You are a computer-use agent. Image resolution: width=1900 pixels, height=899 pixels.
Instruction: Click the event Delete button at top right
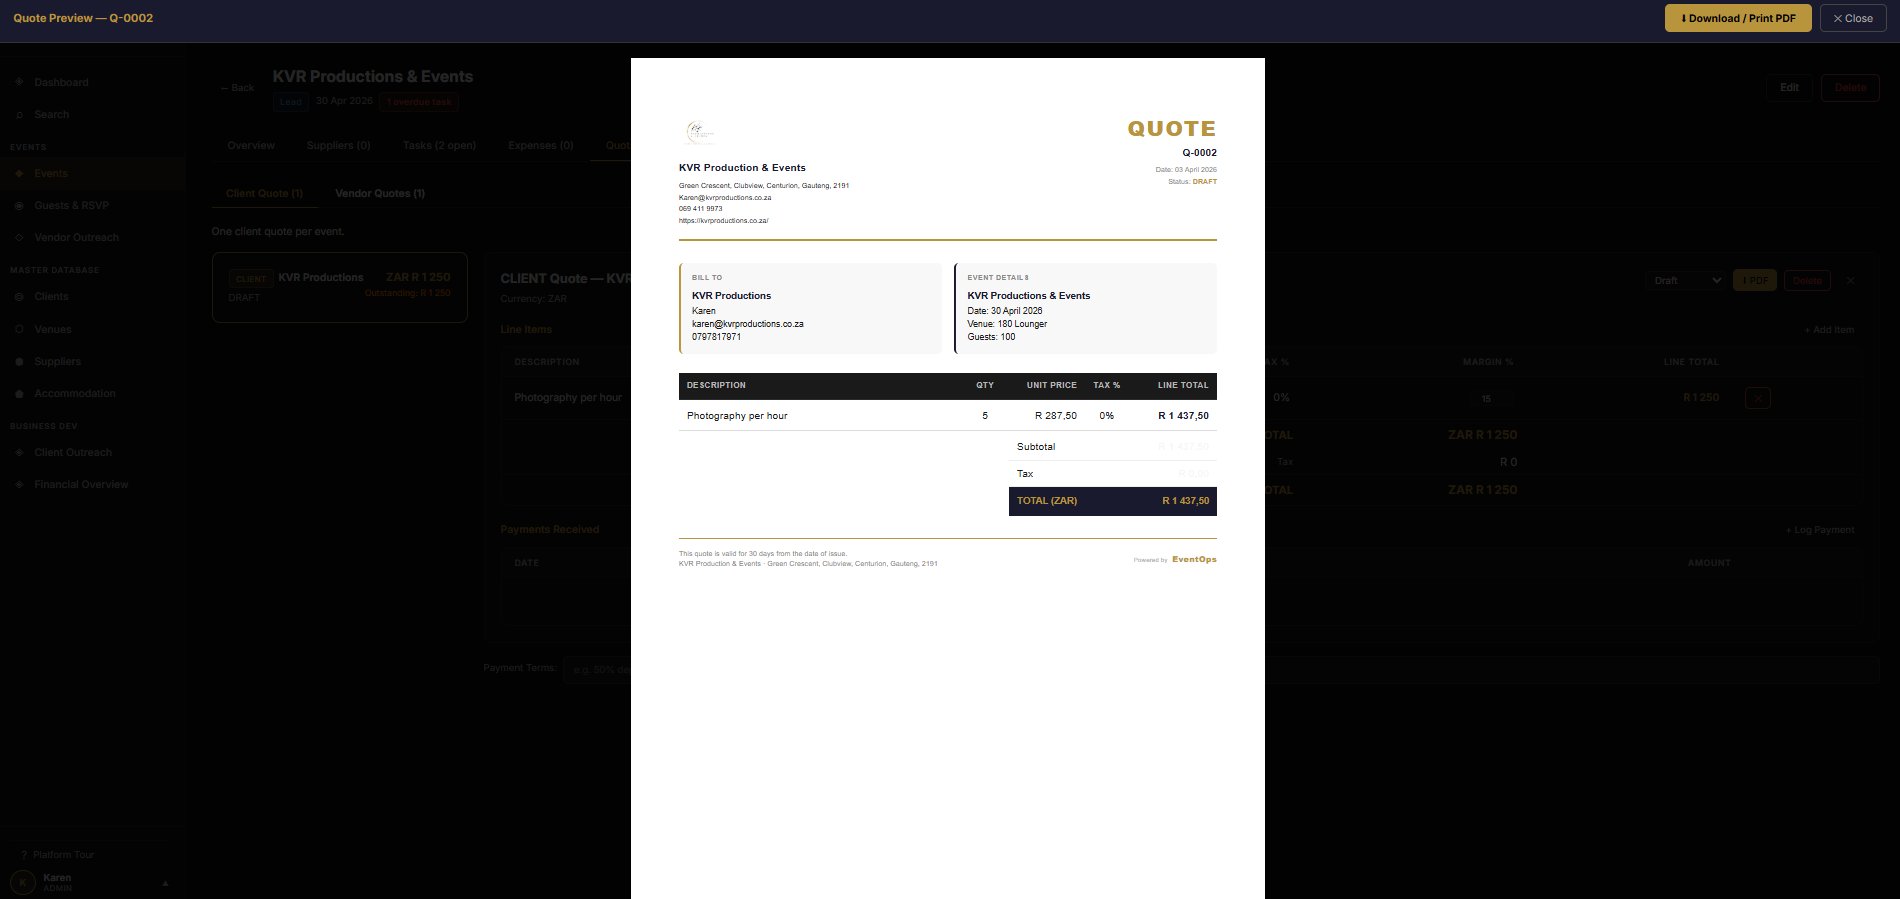[x=1850, y=88]
